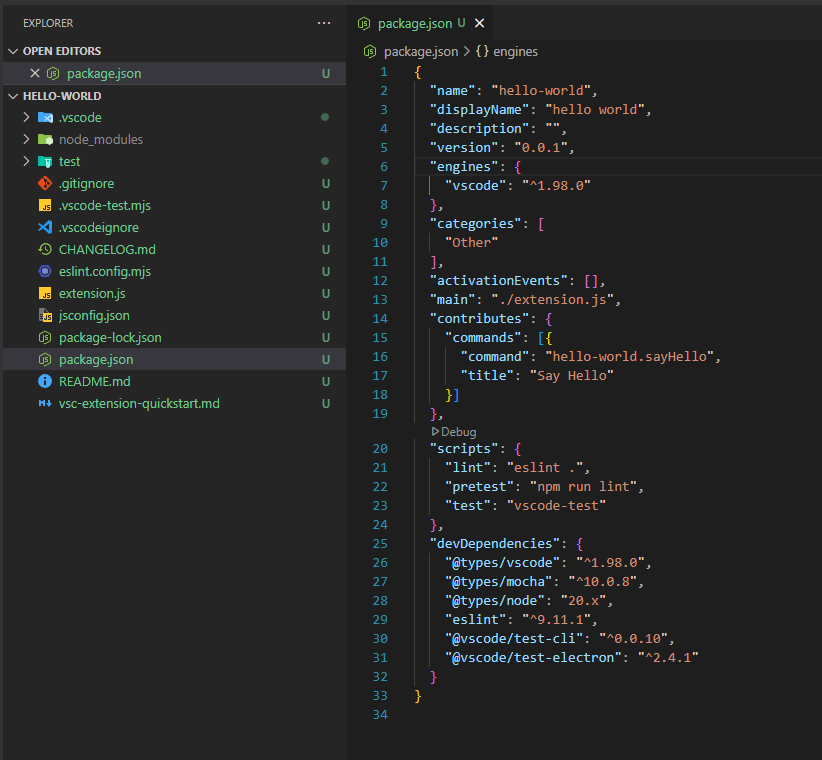This screenshot has width=822, height=760.
Task: Click the "vscode" key under engines
Action: [475, 186]
